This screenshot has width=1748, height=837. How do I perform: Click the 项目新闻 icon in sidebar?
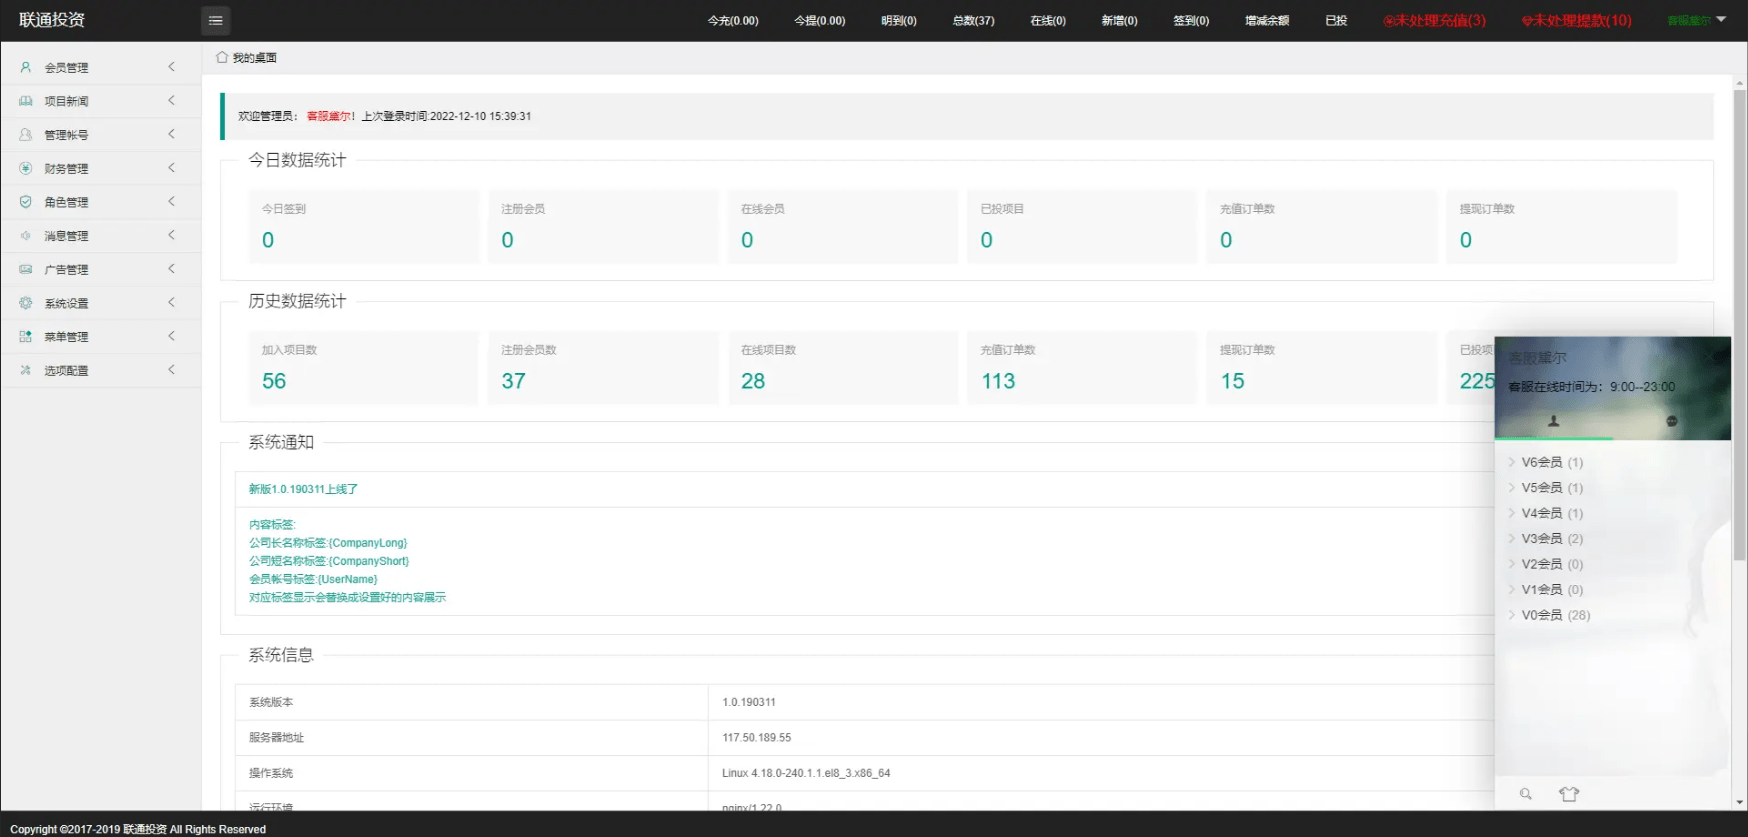click(26, 101)
